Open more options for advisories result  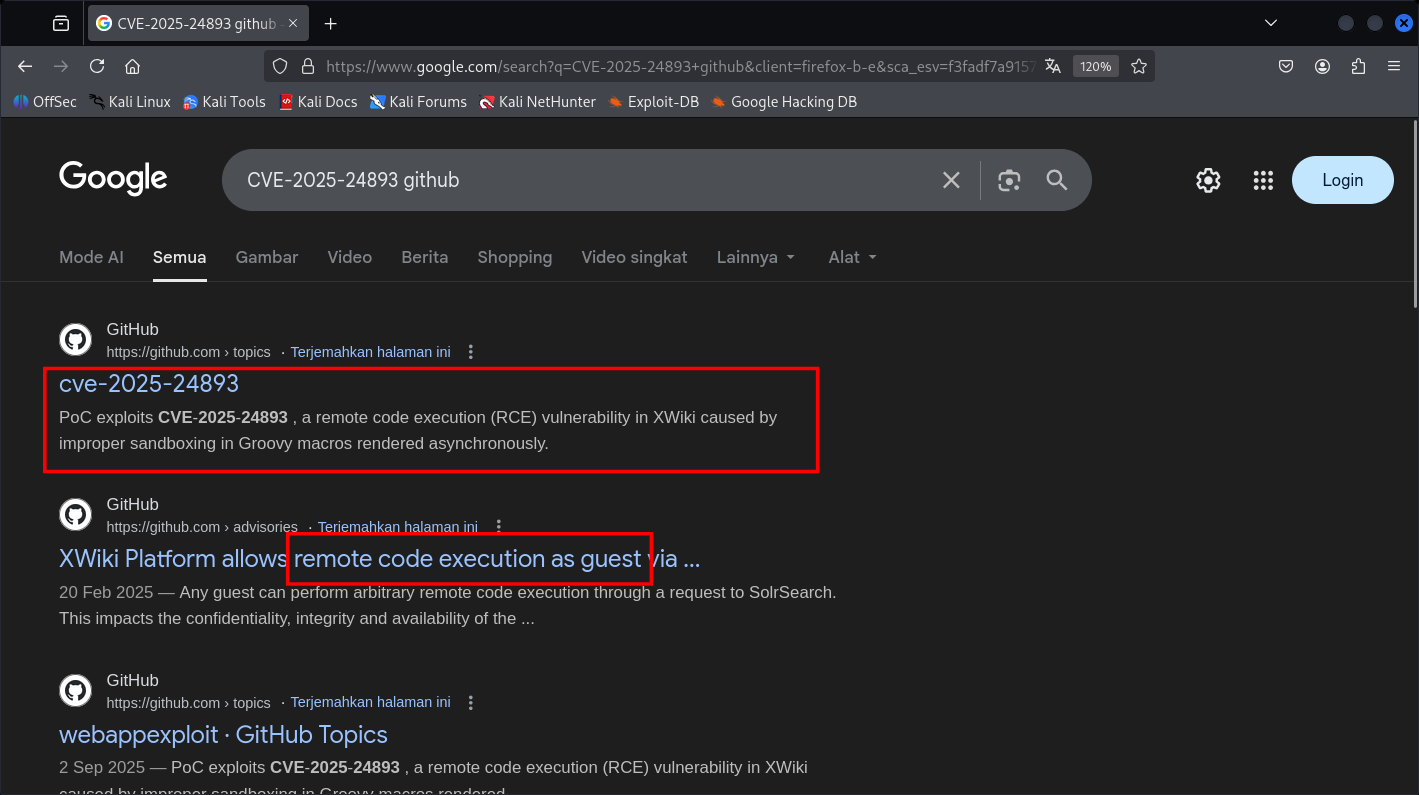(499, 527)
